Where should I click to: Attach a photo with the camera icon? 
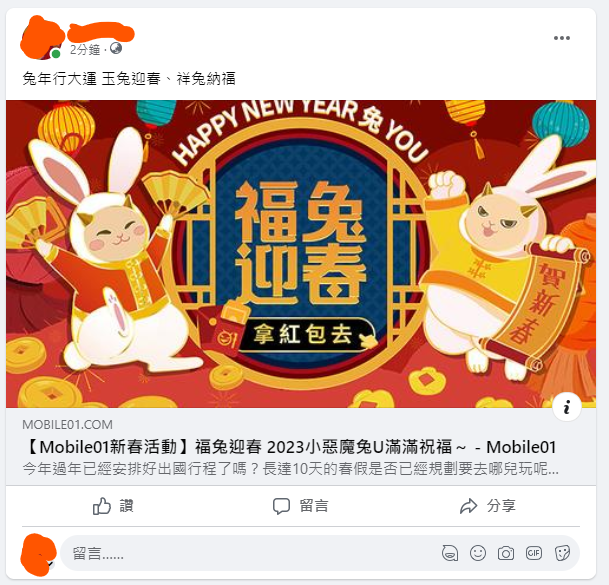pos(506,553)
